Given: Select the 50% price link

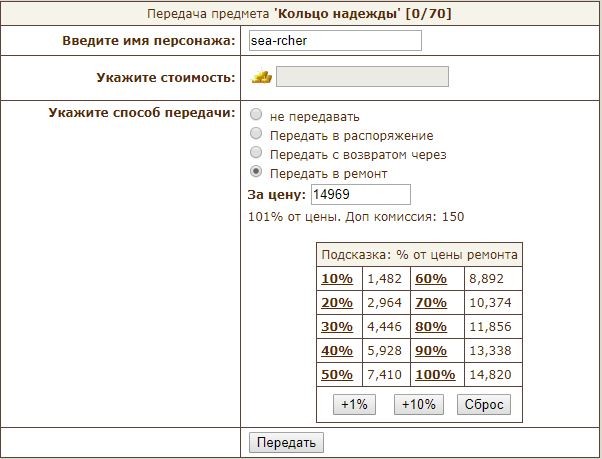Looking at the screenshot, I should tap(337, 374).
